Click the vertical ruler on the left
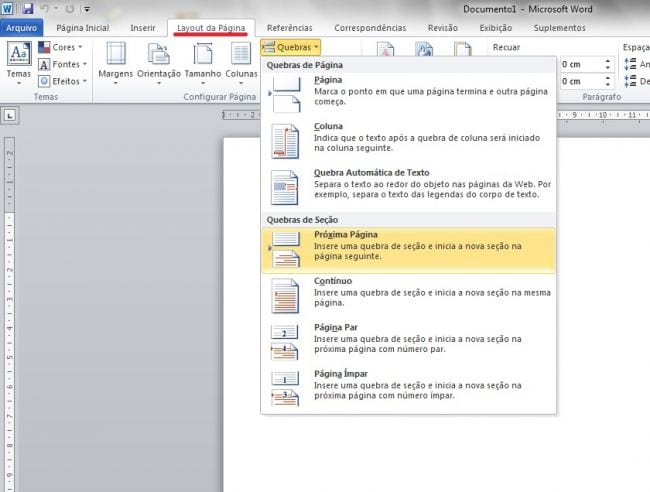650x492 pixels. [x=9, y=314]
